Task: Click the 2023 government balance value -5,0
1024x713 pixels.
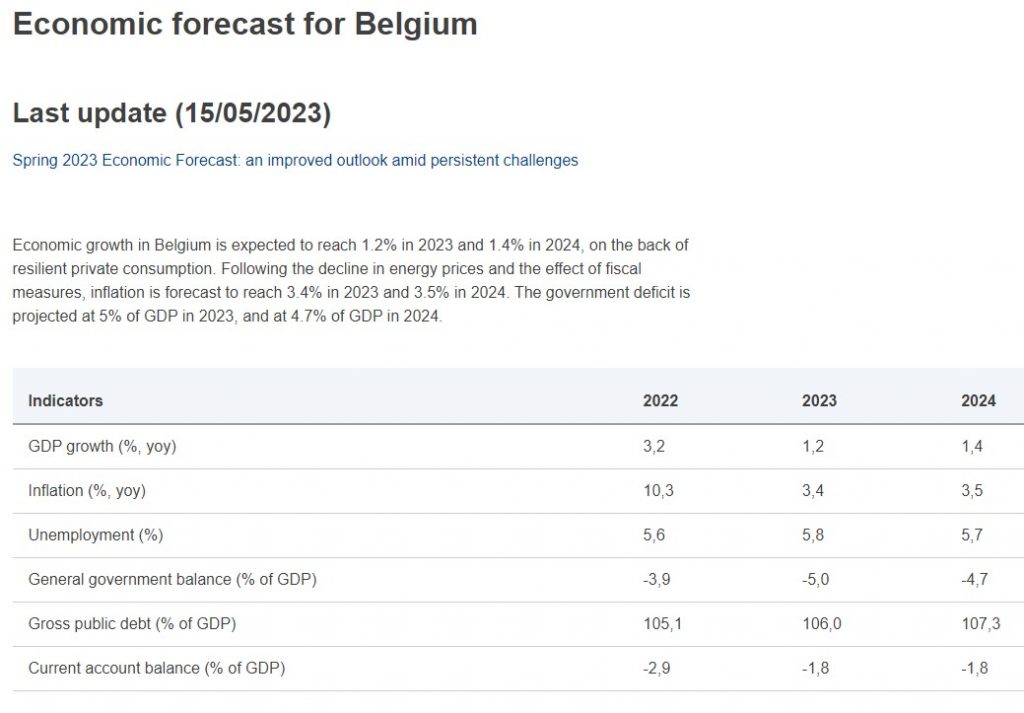Action: click(815, 579)
